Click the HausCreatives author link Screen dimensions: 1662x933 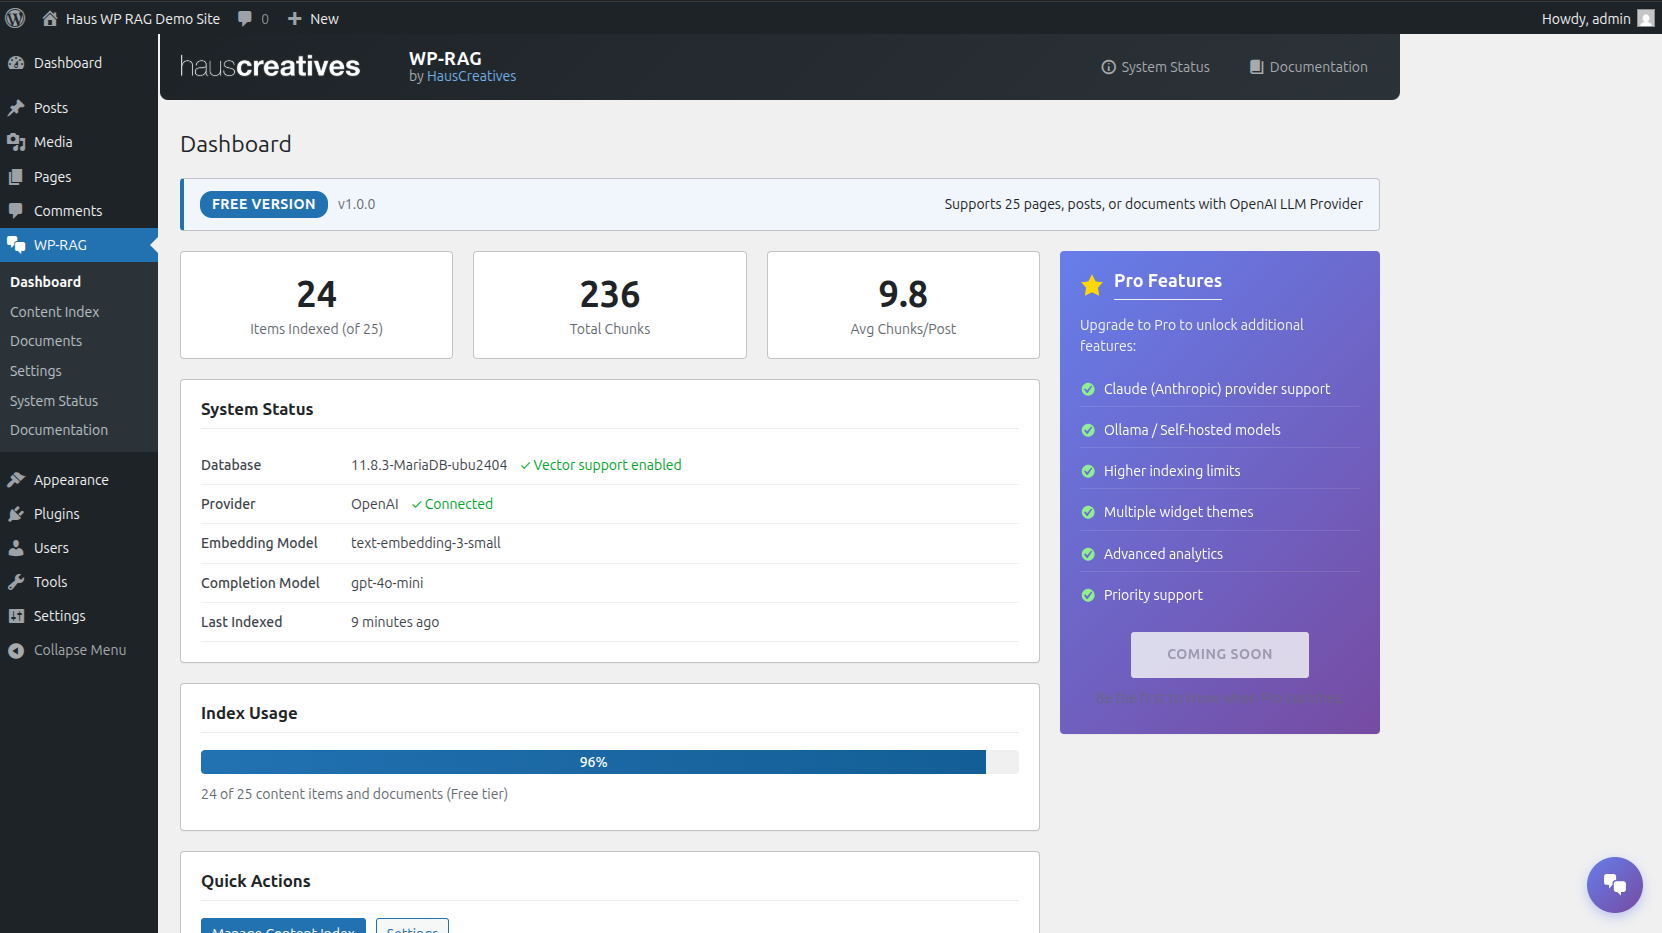471,77
